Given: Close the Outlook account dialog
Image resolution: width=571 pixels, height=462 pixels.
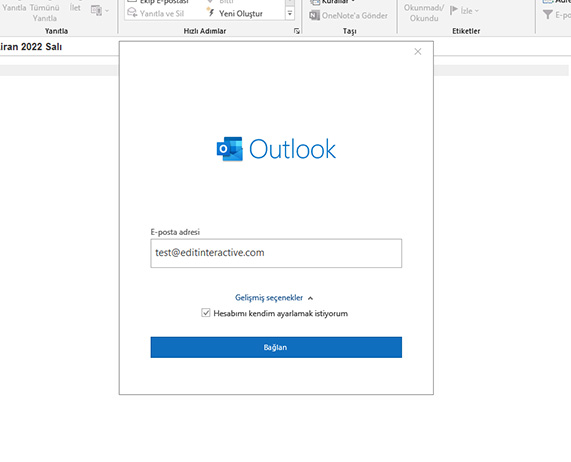Looking at the screenshot, I should (418, 52).
